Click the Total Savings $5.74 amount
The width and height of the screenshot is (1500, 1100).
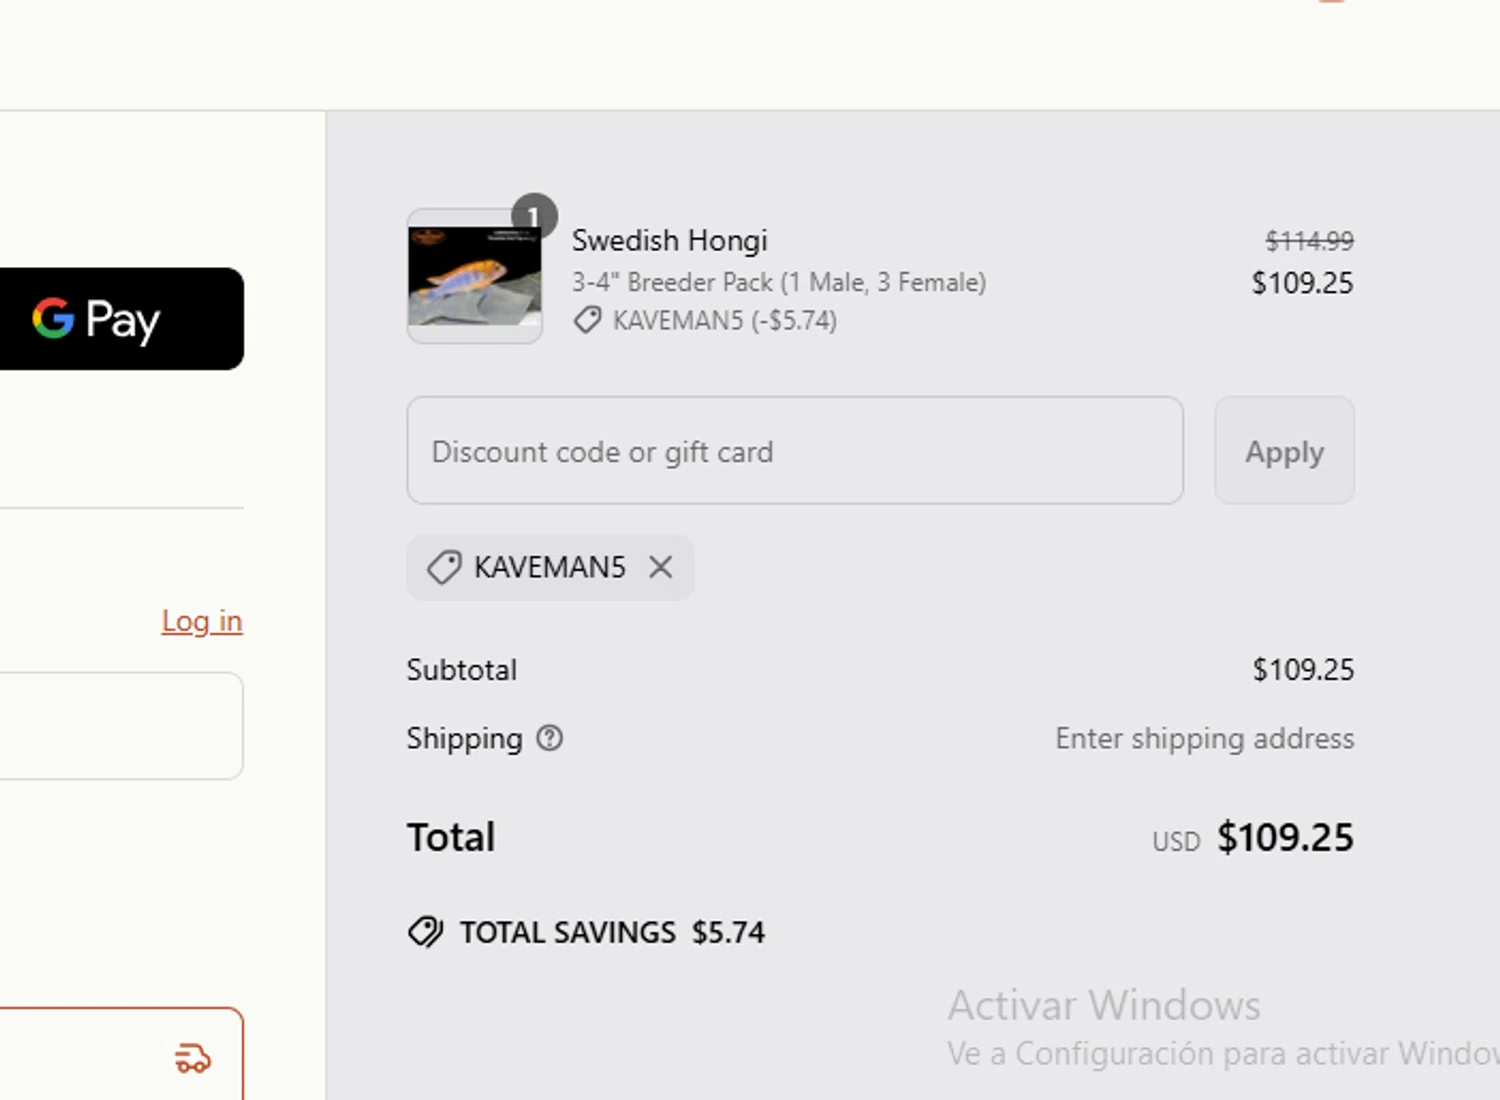click(x=728, y=932)
